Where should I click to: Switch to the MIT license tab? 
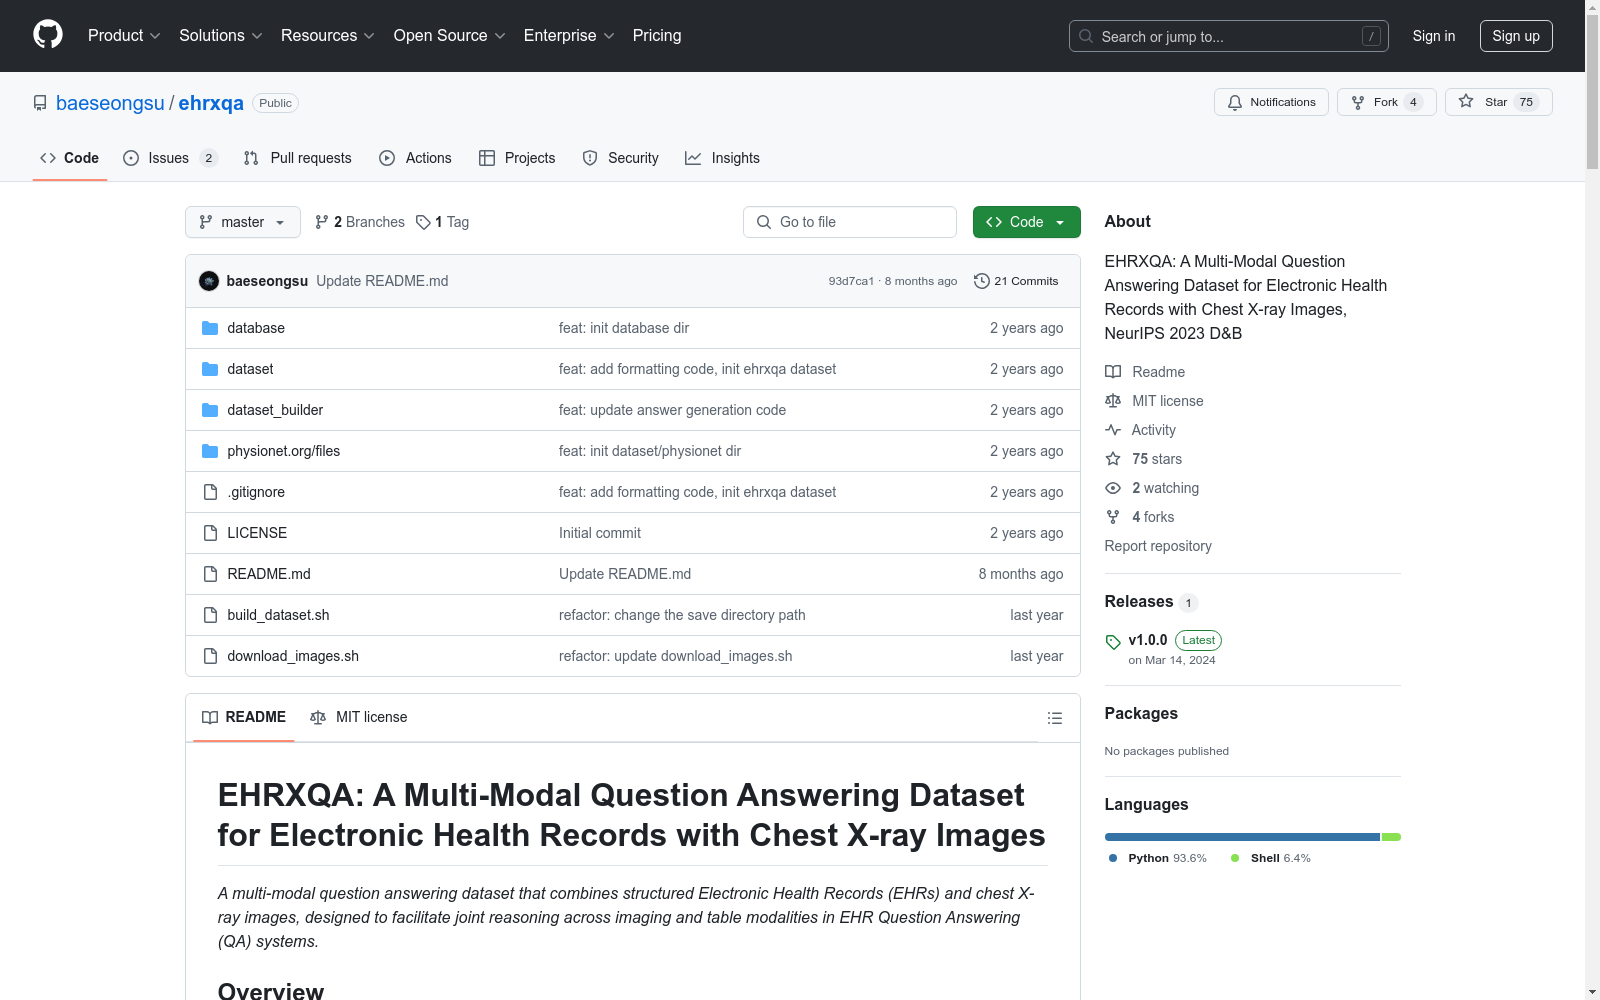pos(359,717)
